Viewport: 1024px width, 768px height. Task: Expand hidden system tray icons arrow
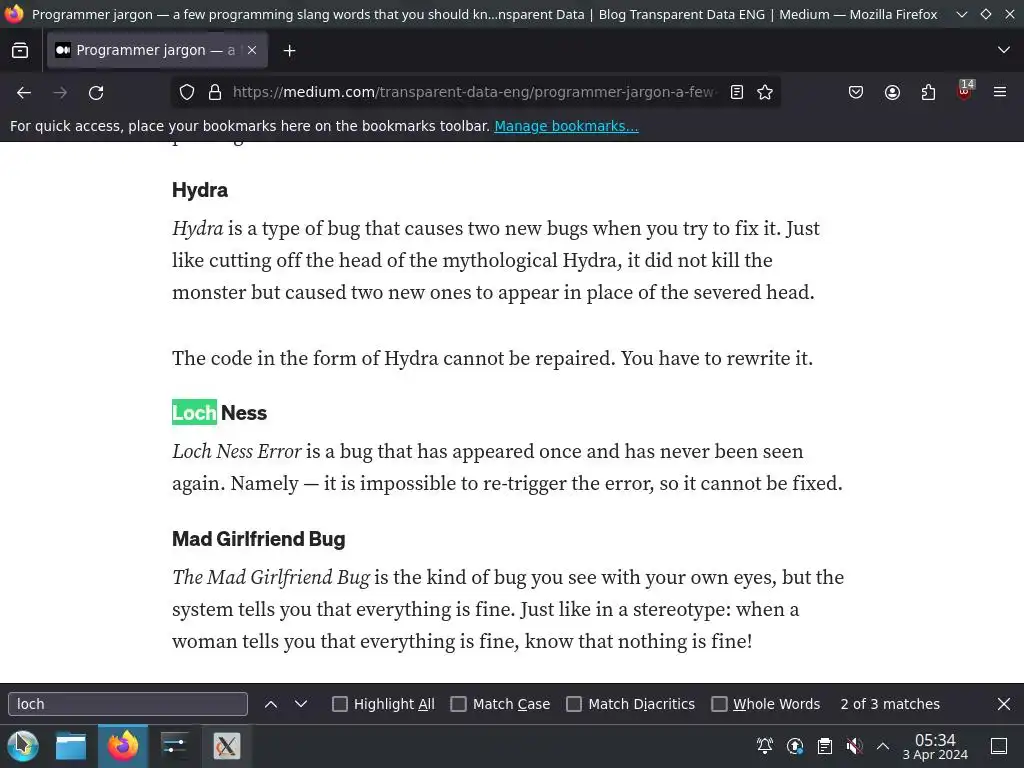[x=882, y=746]
